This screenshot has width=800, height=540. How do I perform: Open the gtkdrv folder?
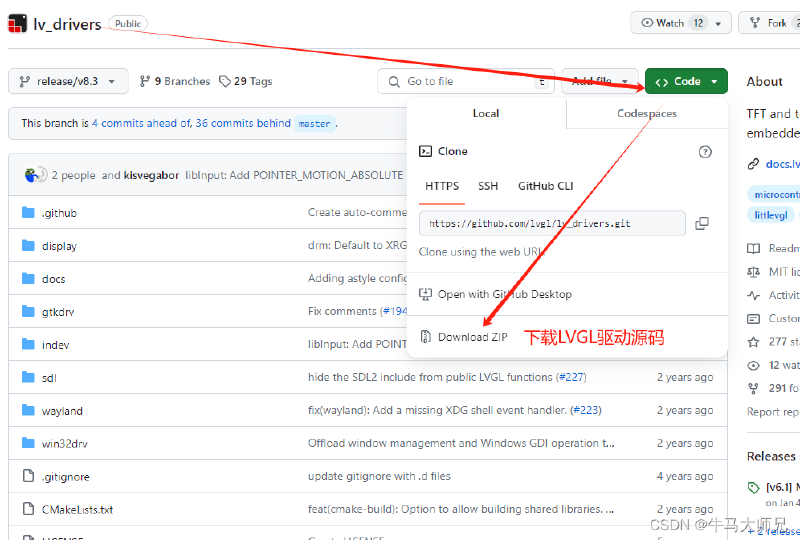pos(58,312)
